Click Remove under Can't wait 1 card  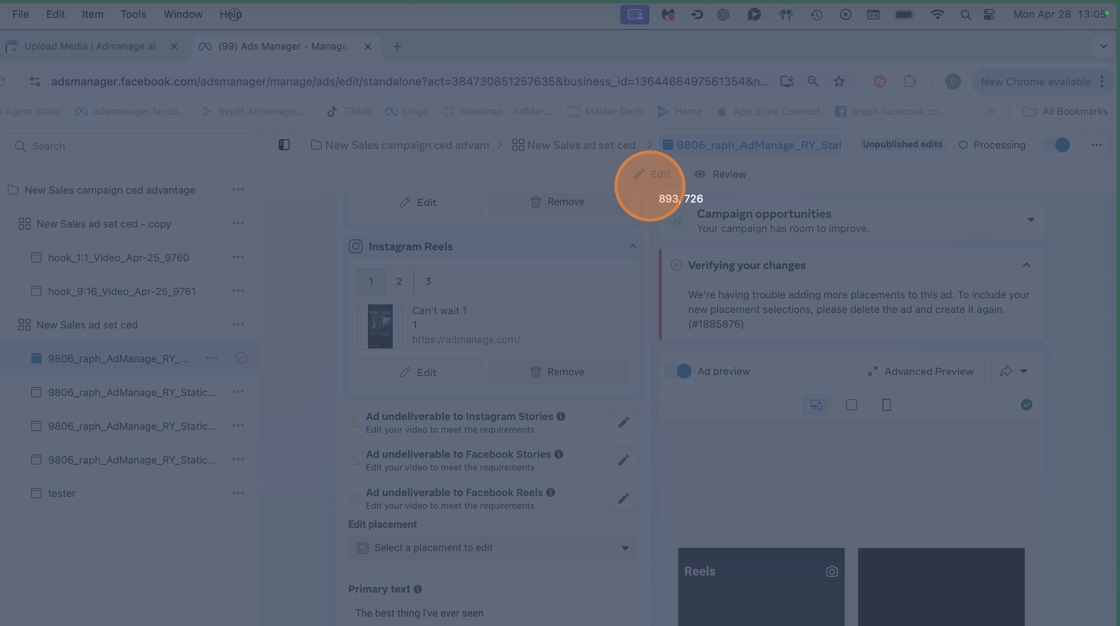(x=557, y=372)
